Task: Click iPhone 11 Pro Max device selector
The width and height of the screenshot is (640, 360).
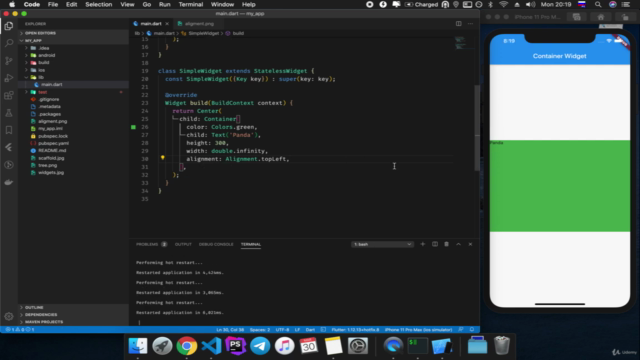Action: [418, 329]
